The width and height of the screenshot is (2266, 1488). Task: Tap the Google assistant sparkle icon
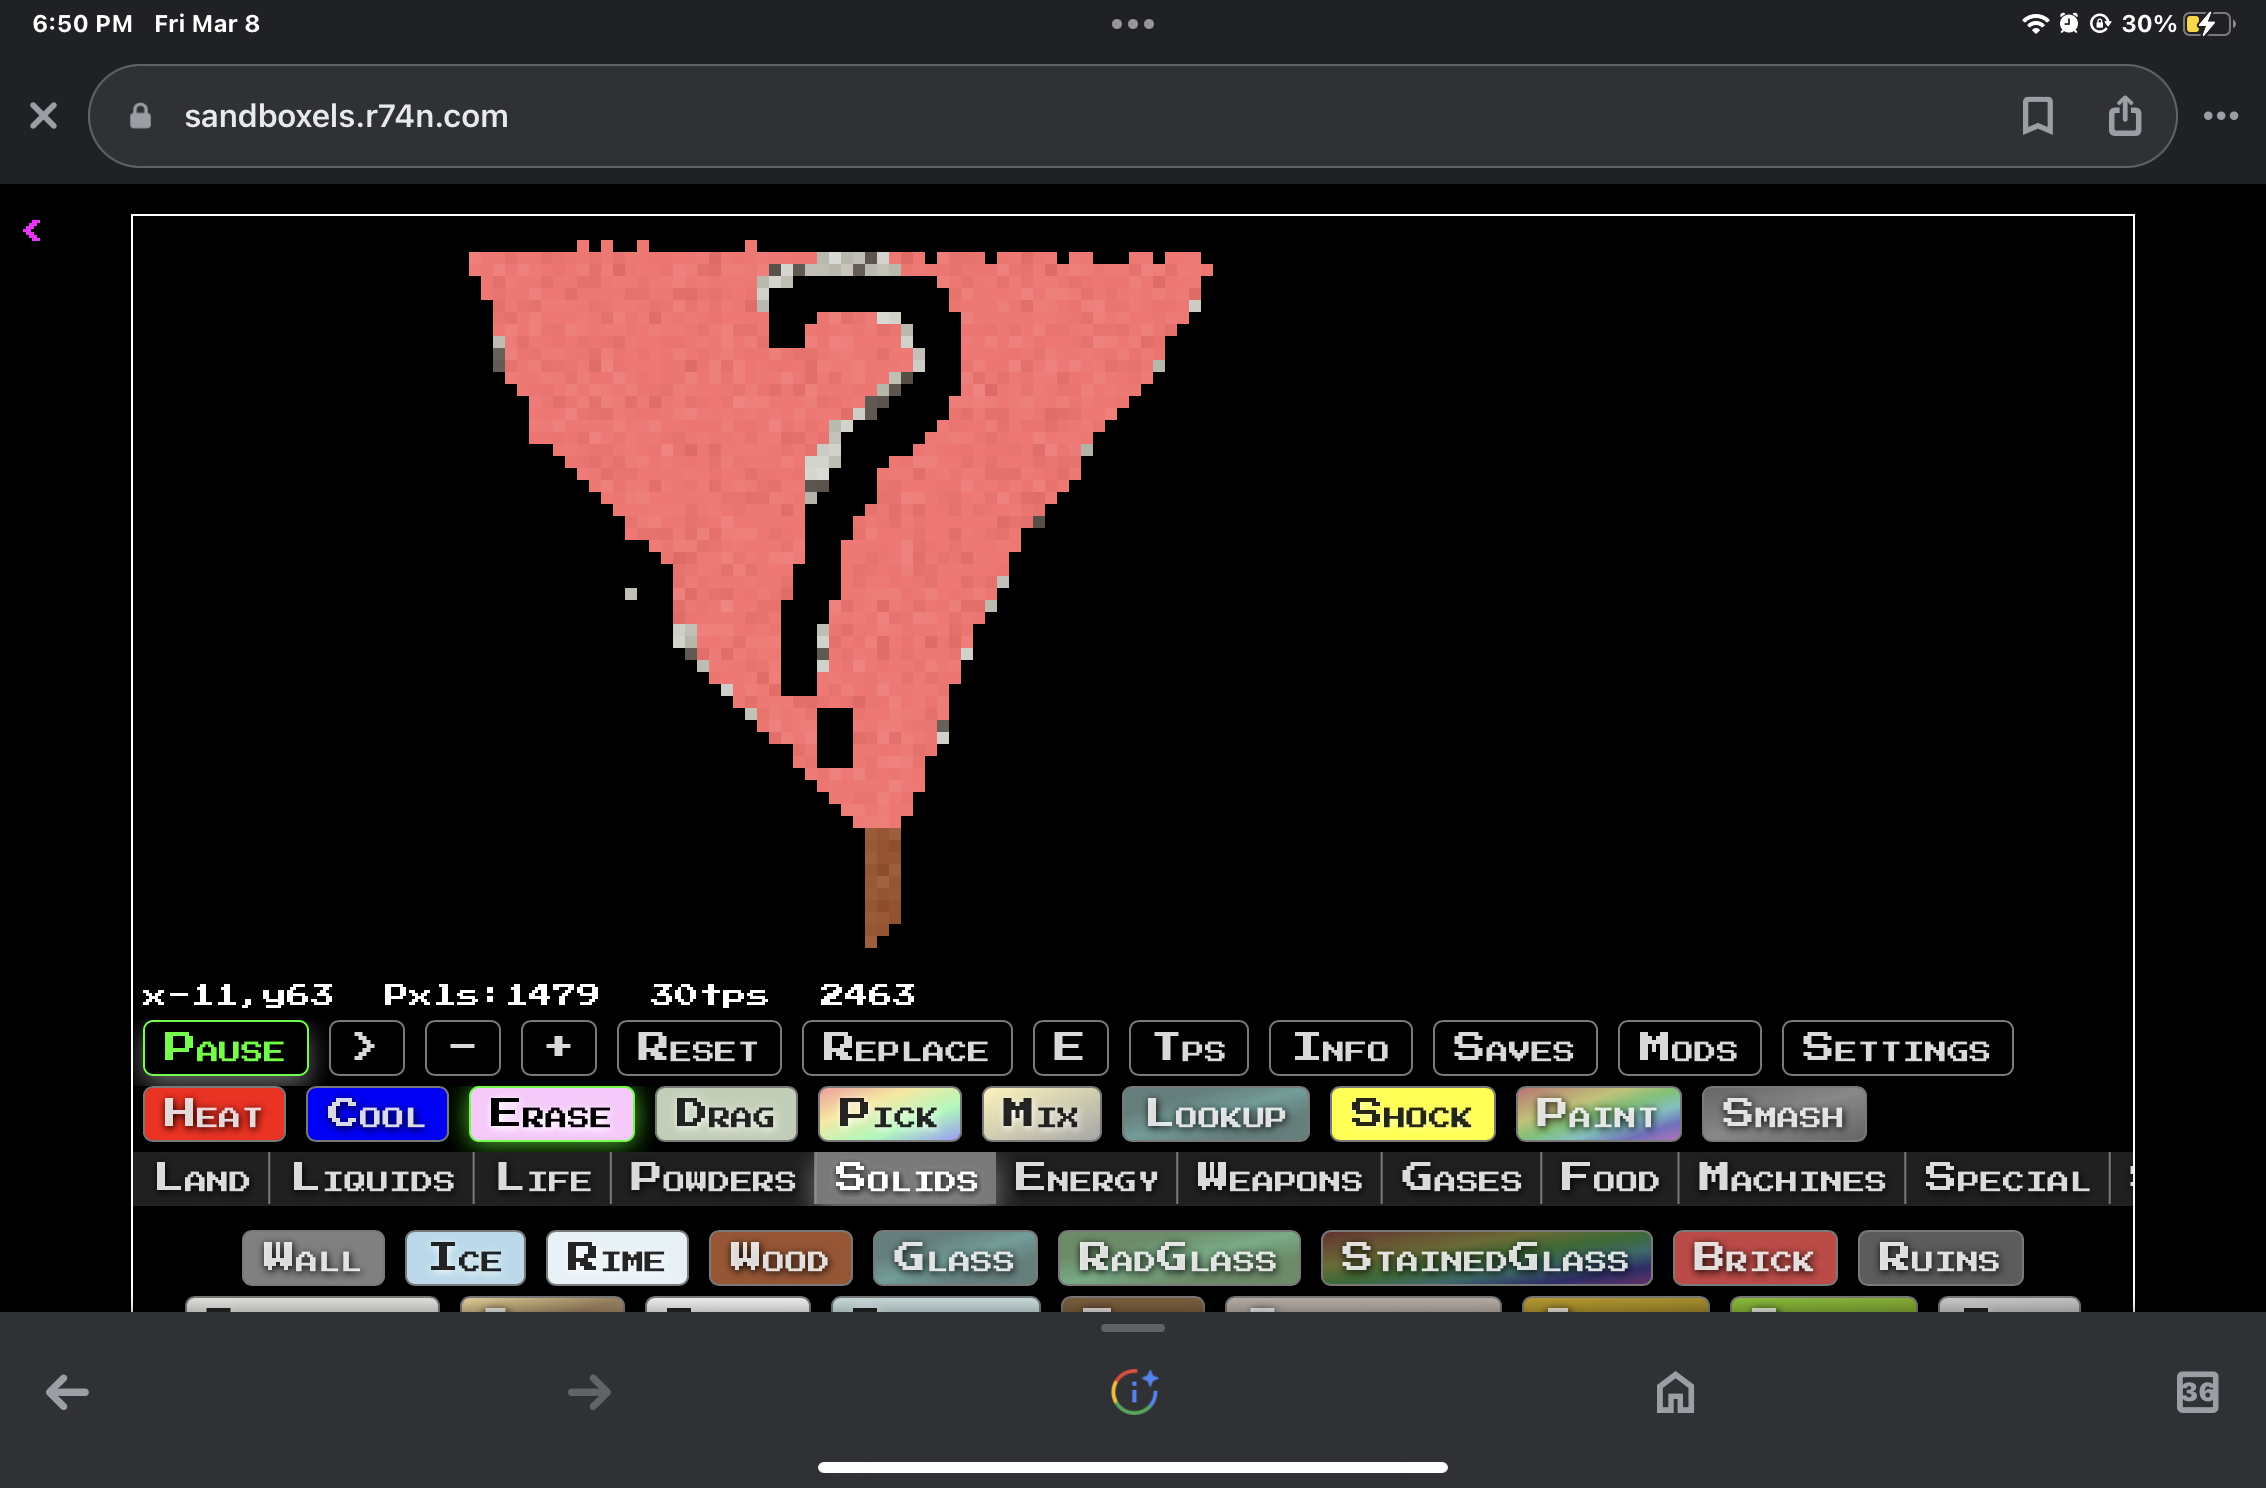(x=1134, y=1392)
